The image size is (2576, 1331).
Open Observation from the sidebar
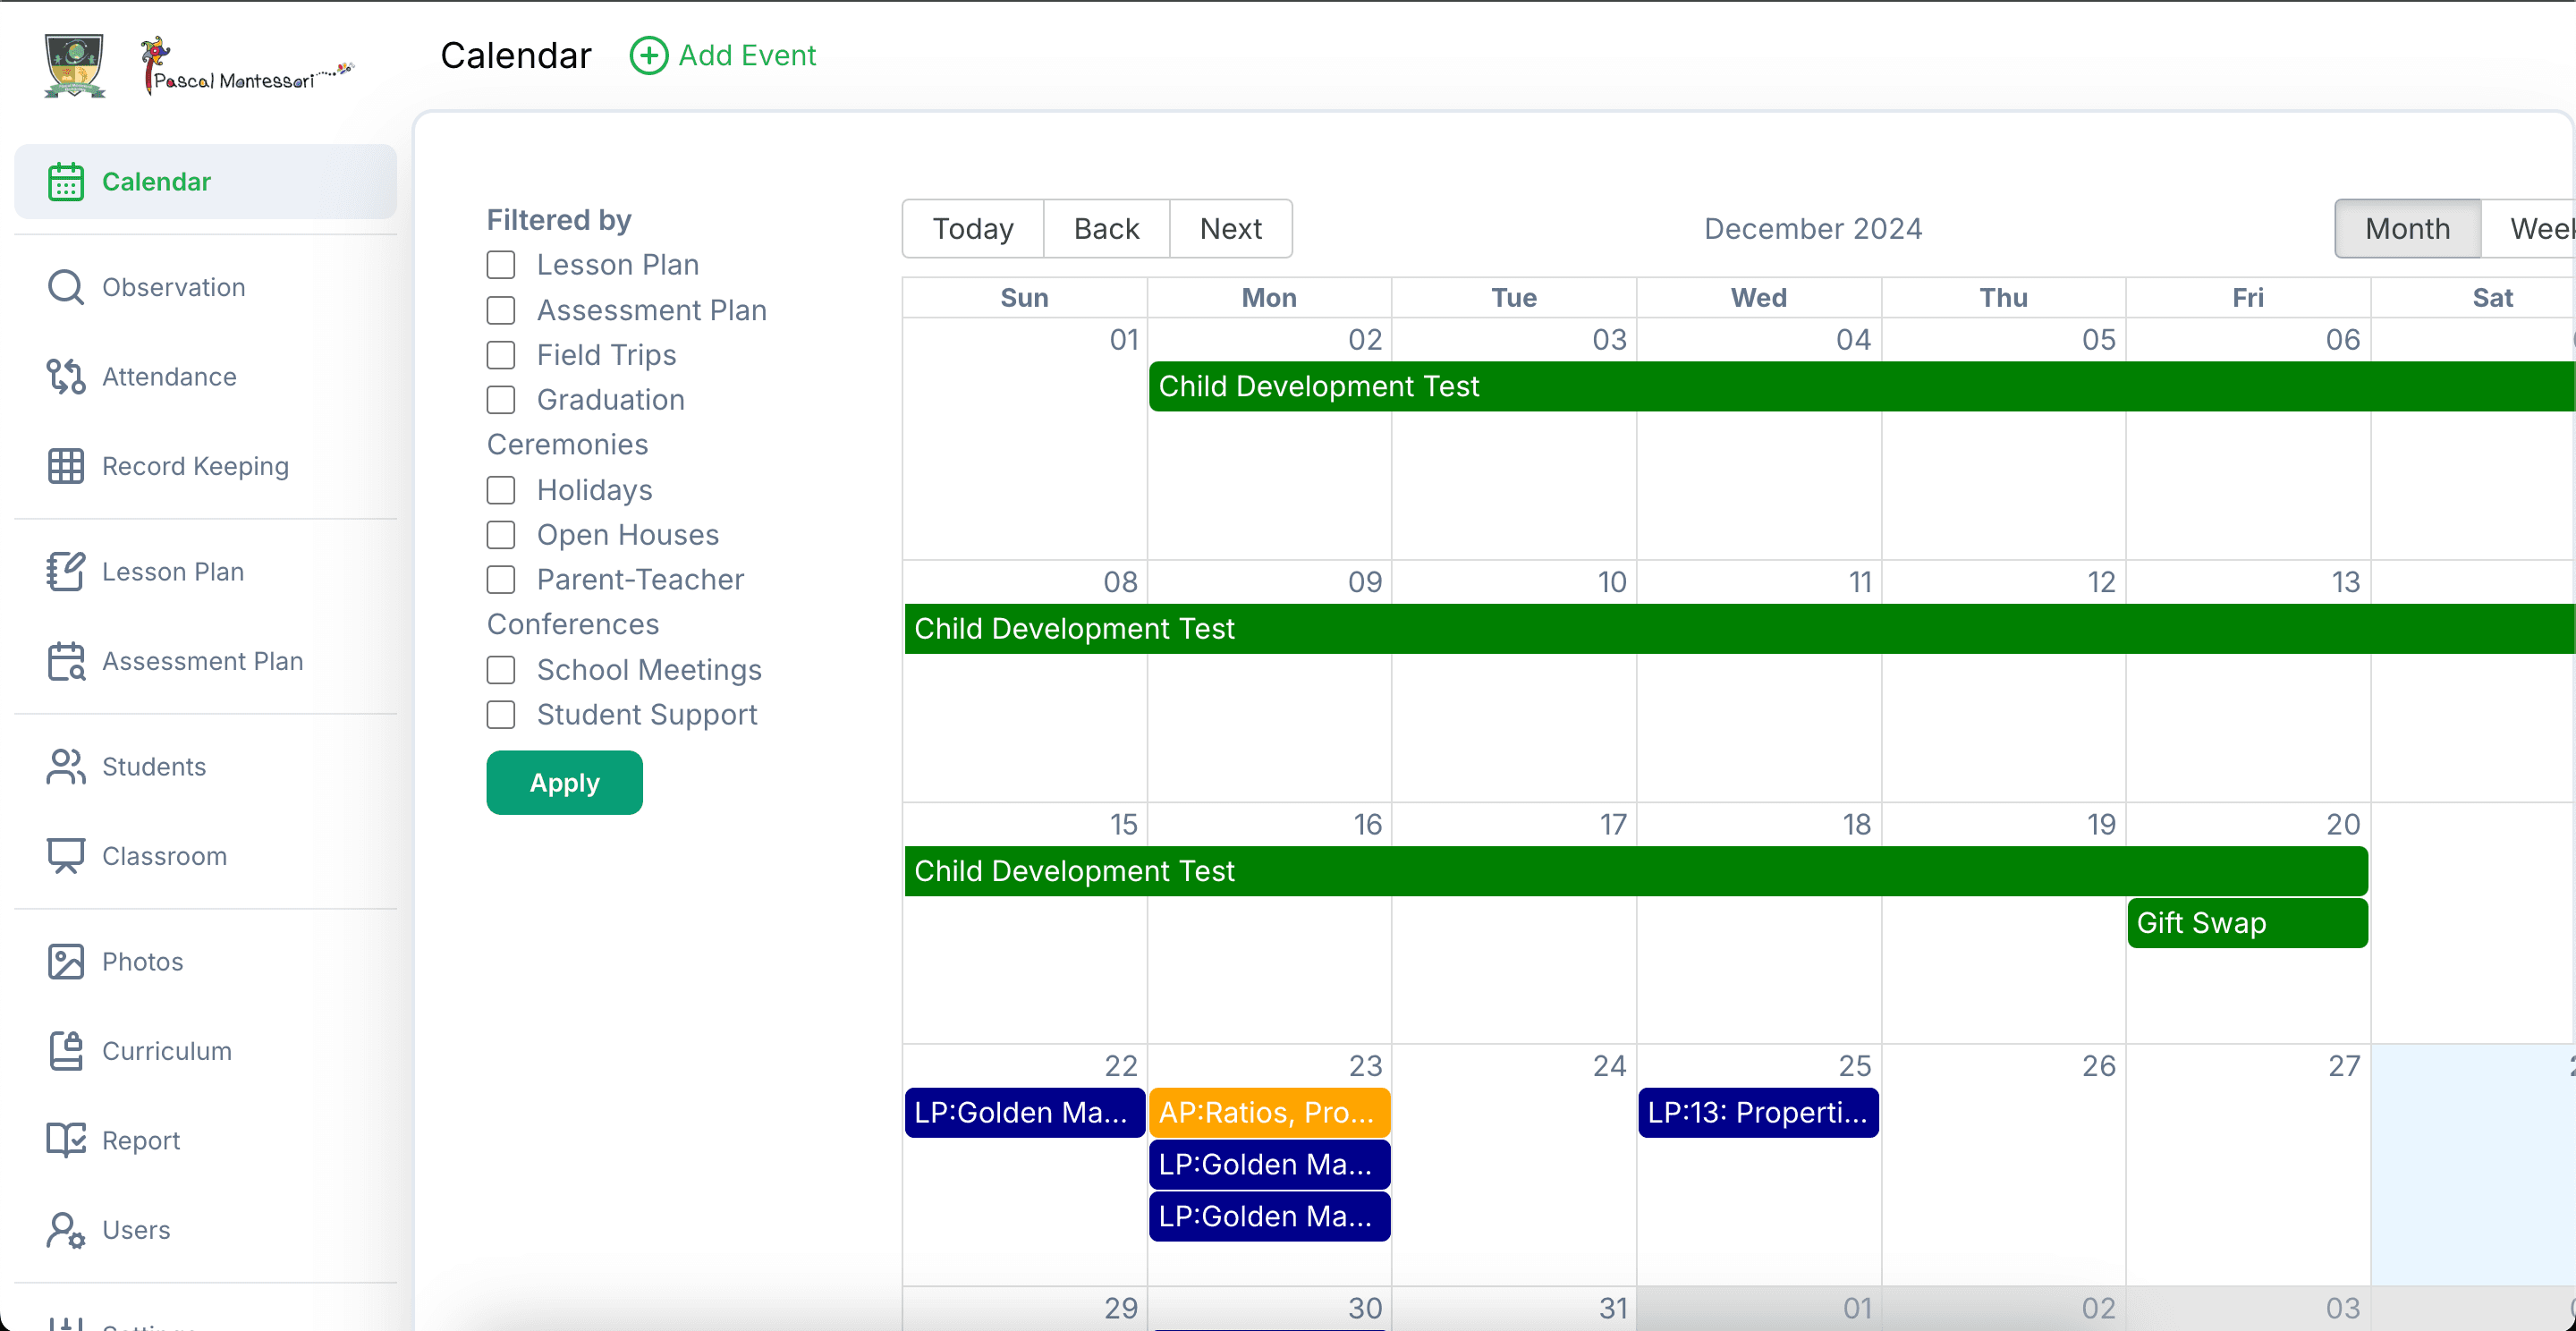pyautogui.click(x=205, y=287)
